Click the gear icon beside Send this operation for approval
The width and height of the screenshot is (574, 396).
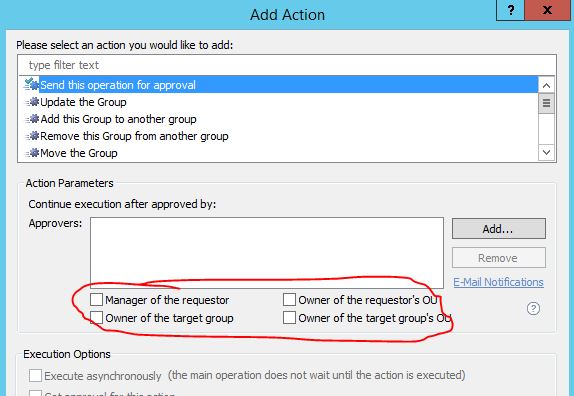(31, 85)
